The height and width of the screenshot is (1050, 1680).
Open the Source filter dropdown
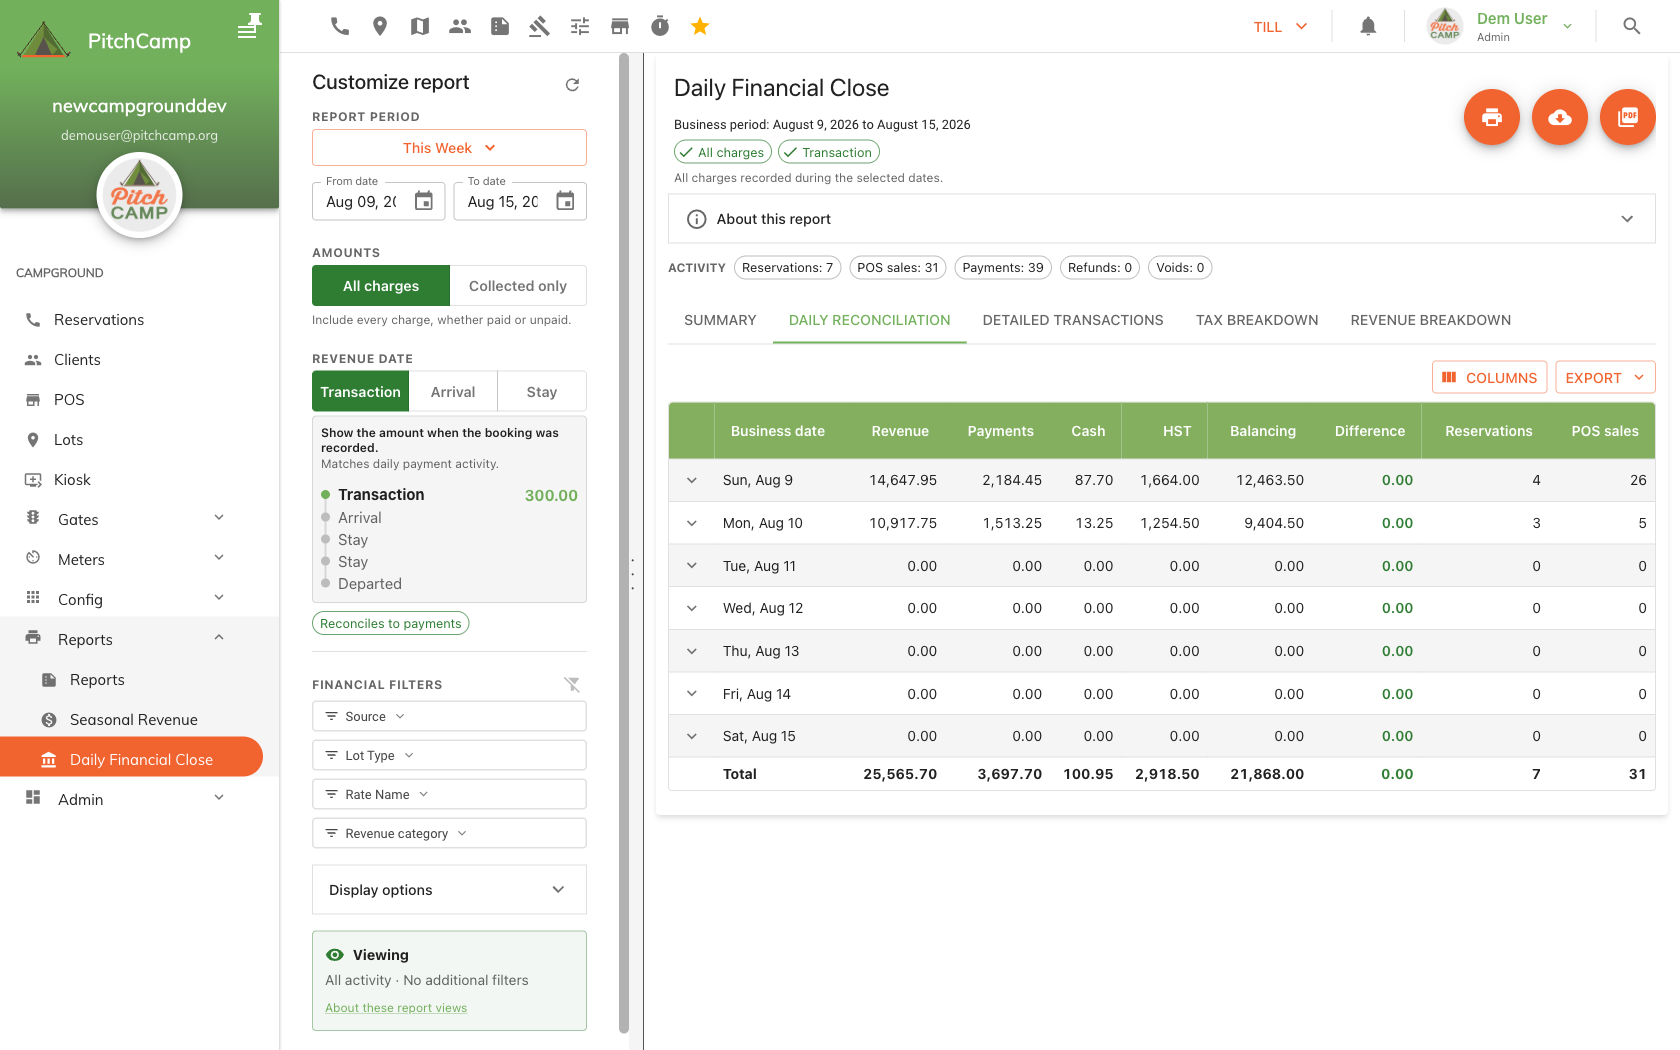(x=449, y=716)
